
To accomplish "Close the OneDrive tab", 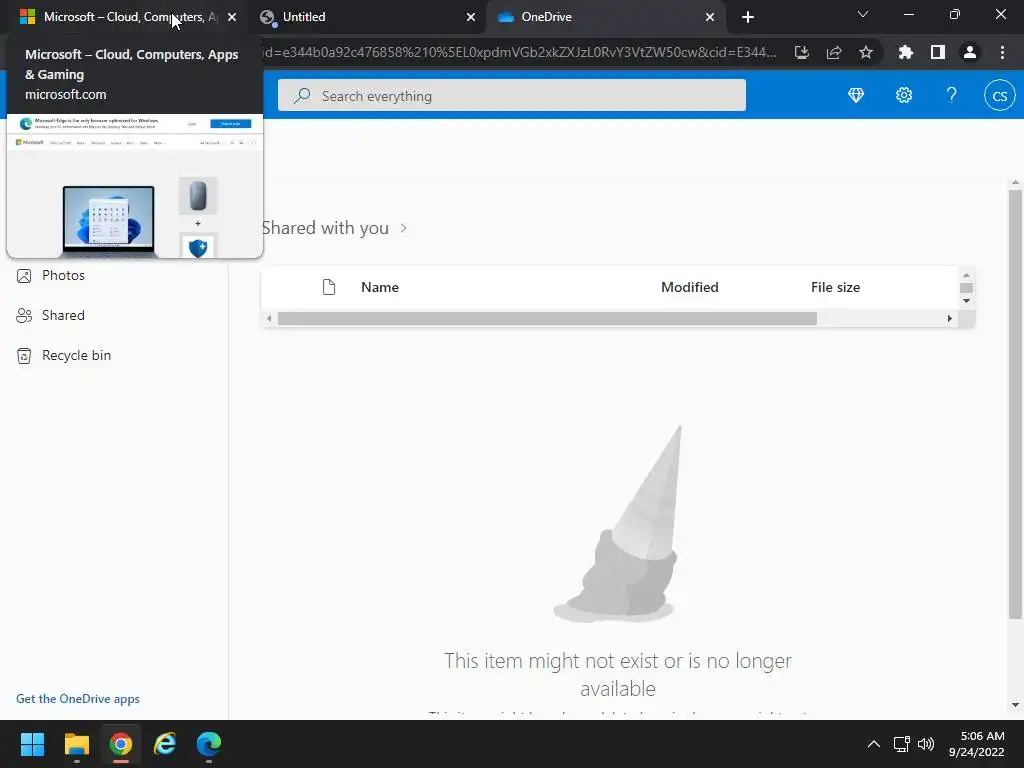I will [710, 17].
